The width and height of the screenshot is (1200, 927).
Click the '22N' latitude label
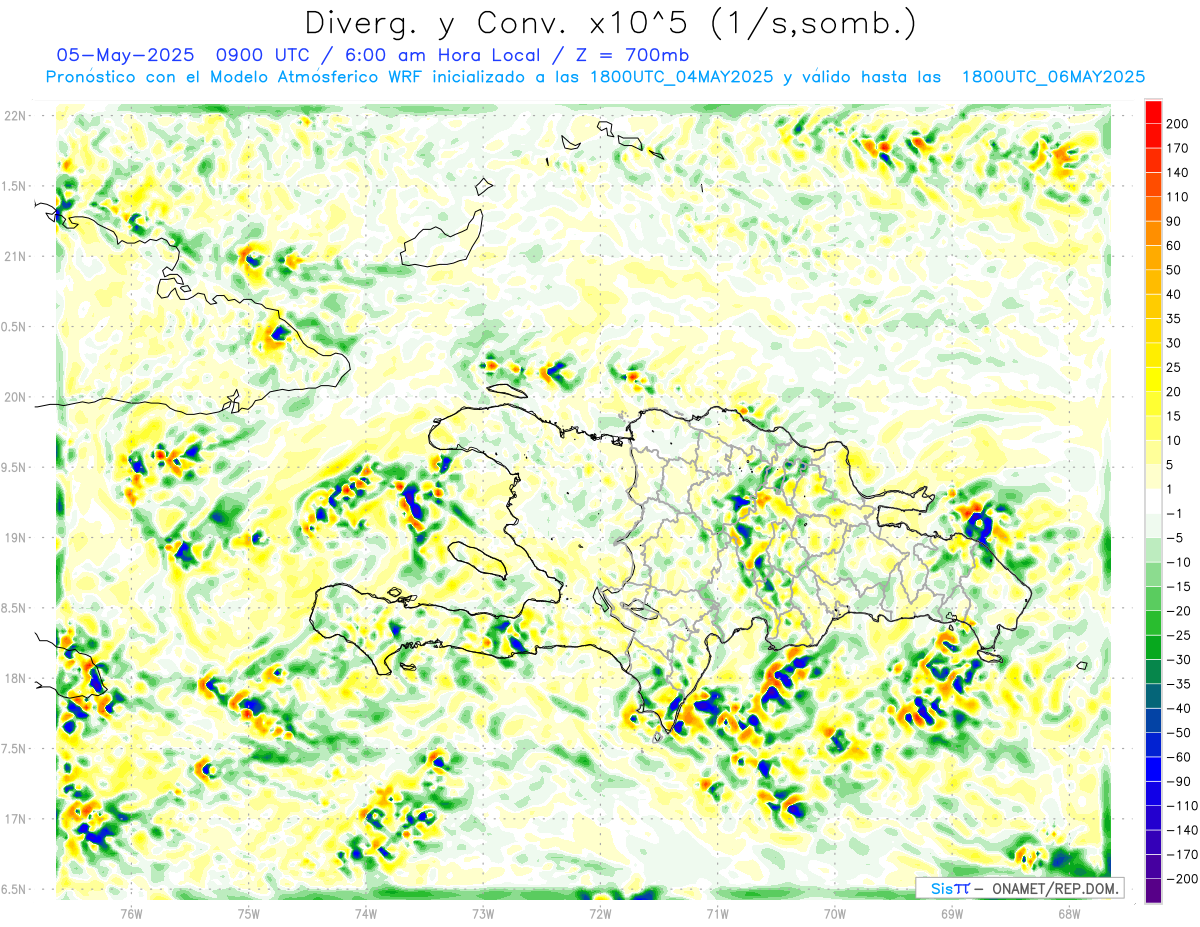(x=15, y=116)
